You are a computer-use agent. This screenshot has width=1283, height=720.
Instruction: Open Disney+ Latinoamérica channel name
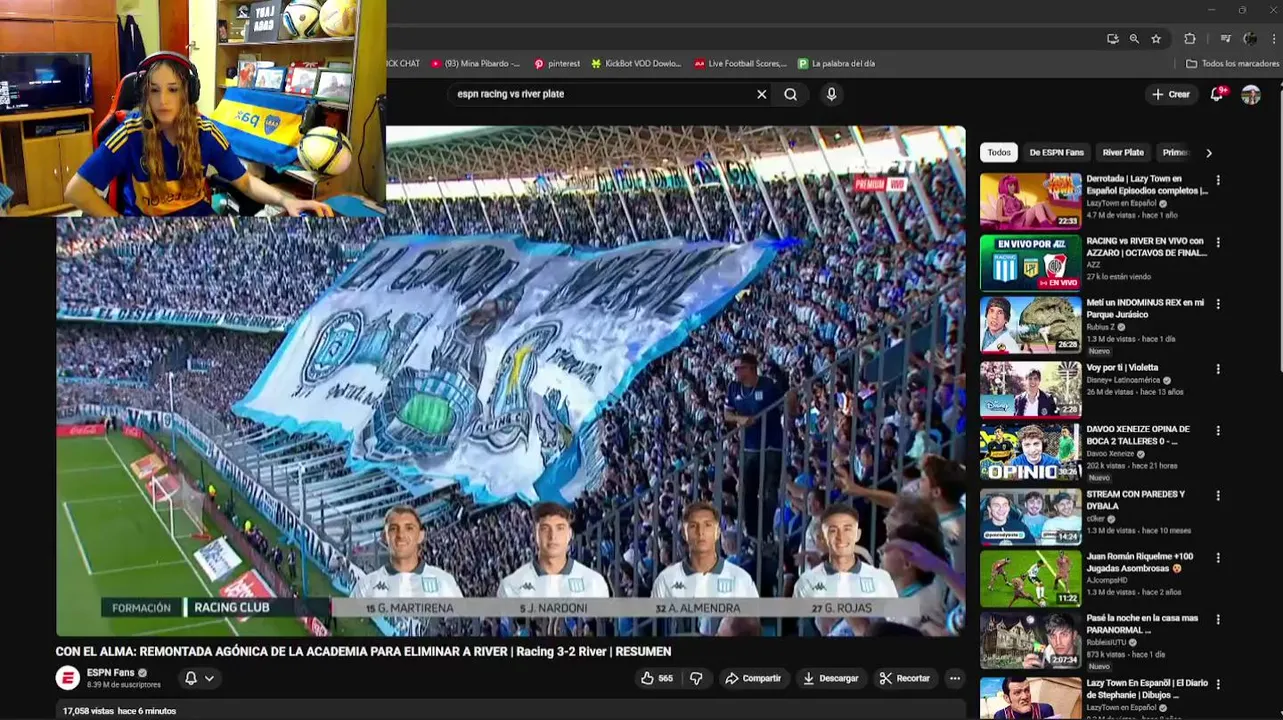(1124, 380)
